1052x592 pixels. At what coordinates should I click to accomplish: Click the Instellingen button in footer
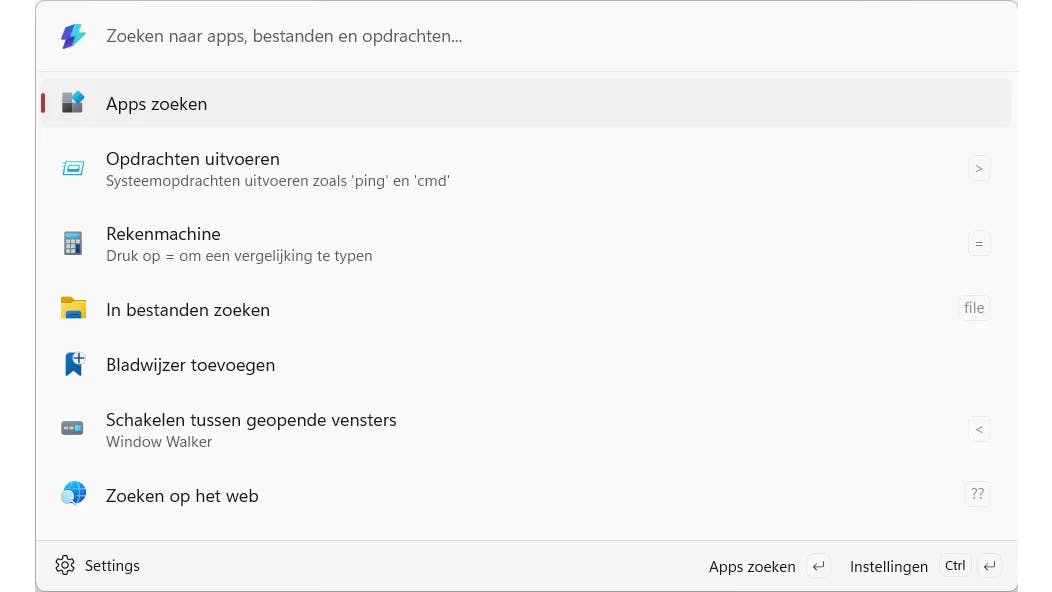(889, 566)
